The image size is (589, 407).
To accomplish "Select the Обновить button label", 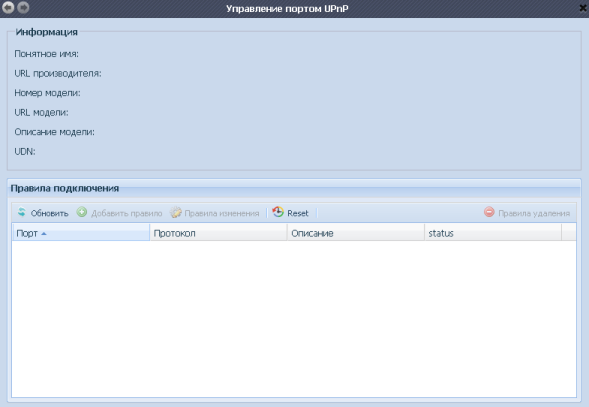I will pyautogui.click(x=50, y=213).
